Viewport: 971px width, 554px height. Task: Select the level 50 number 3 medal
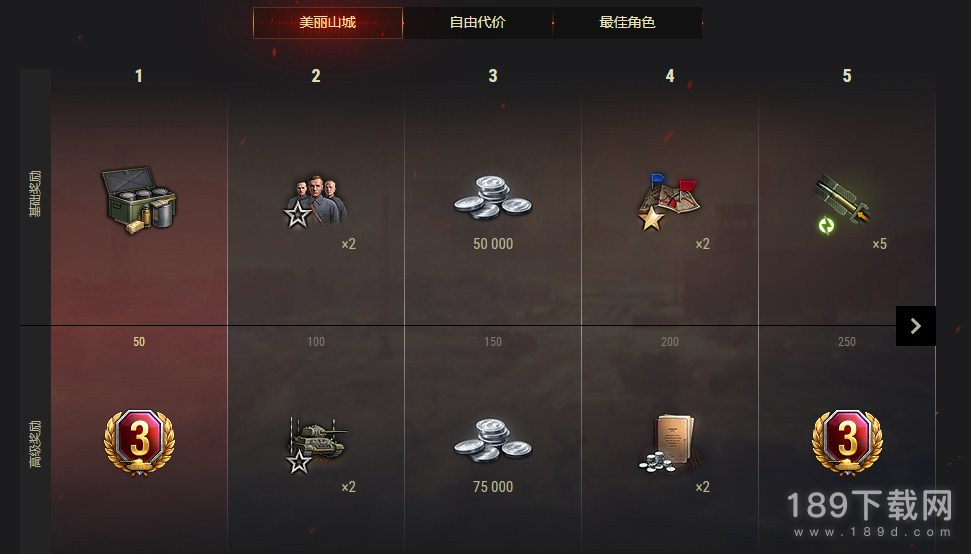pos(139,442)
